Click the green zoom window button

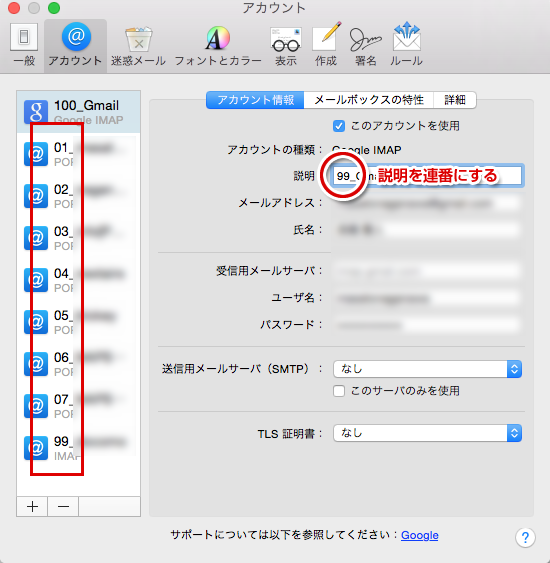(x=54, y=8)
